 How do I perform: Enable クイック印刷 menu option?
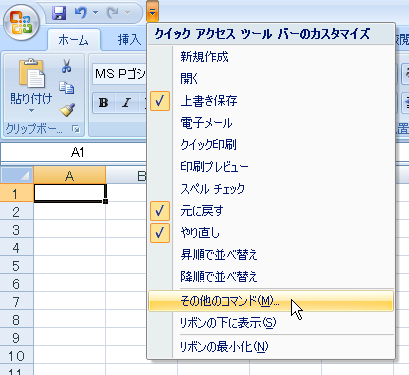click(x=271, y=145)
